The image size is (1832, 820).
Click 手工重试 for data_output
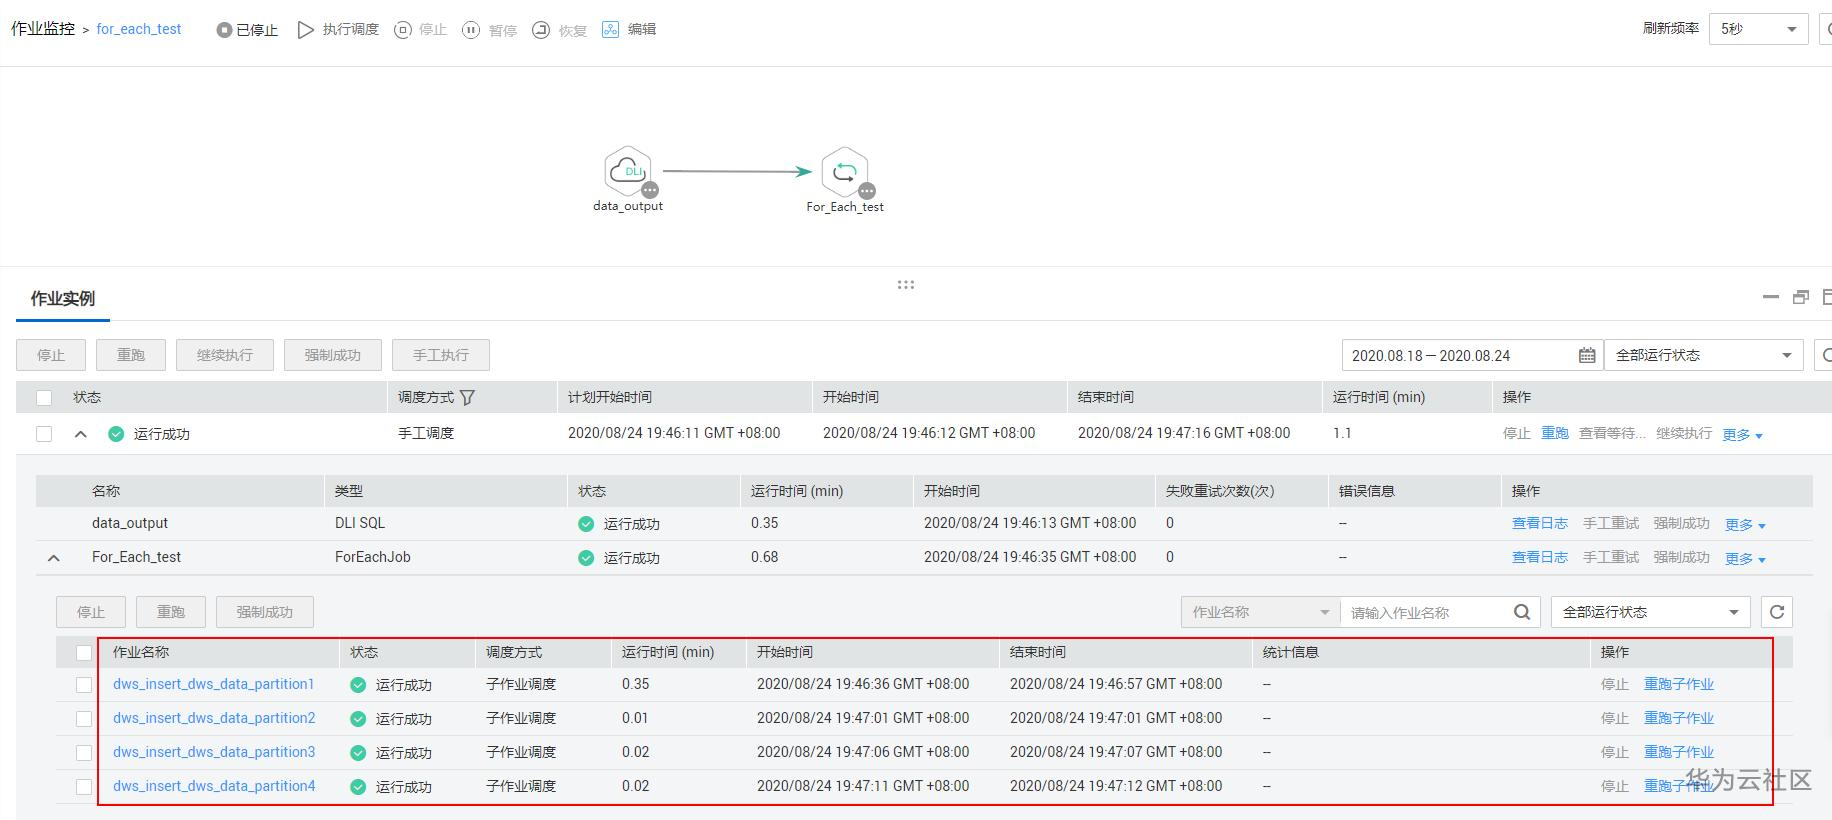(1611, 523)
